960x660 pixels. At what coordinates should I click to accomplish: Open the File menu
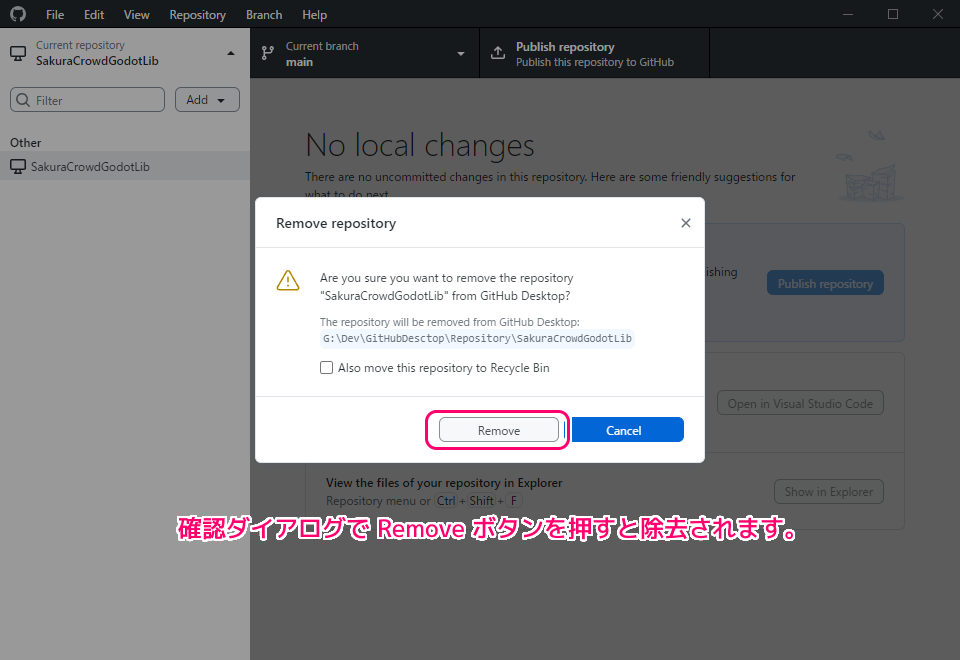point(54,15)
